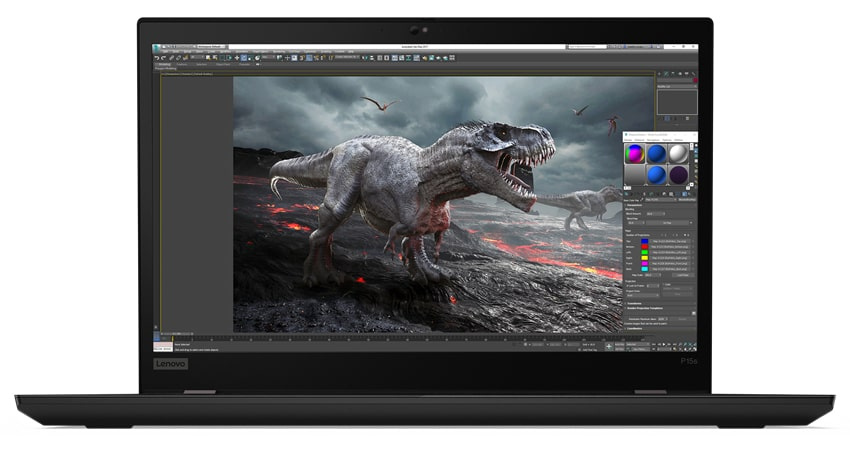Viewport: 850px width, 450px height.
Task: Click the large Set Keys plus button
Action: 609,346
